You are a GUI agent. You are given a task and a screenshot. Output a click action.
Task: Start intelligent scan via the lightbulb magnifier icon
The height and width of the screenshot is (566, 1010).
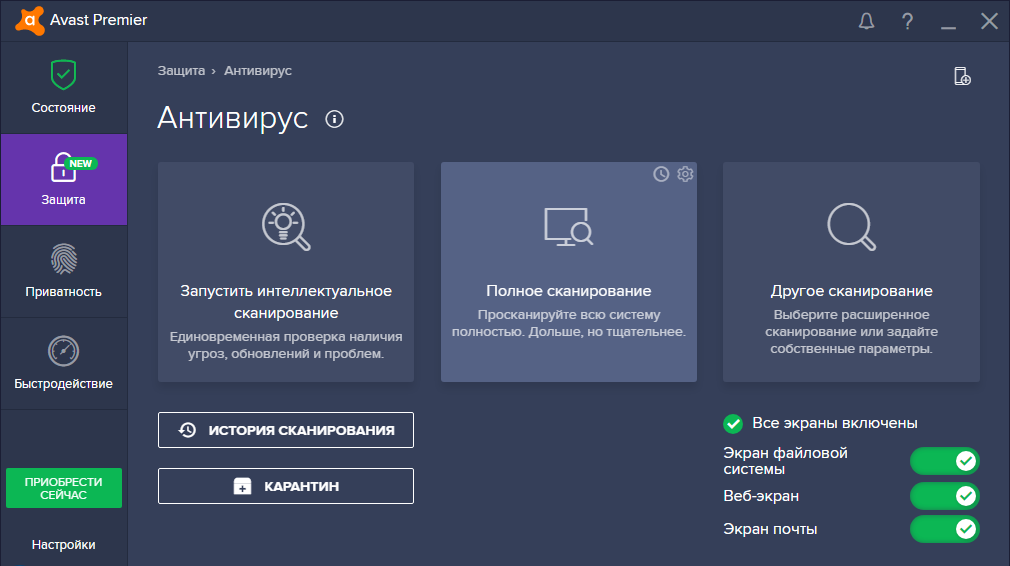tap(286, 227)
